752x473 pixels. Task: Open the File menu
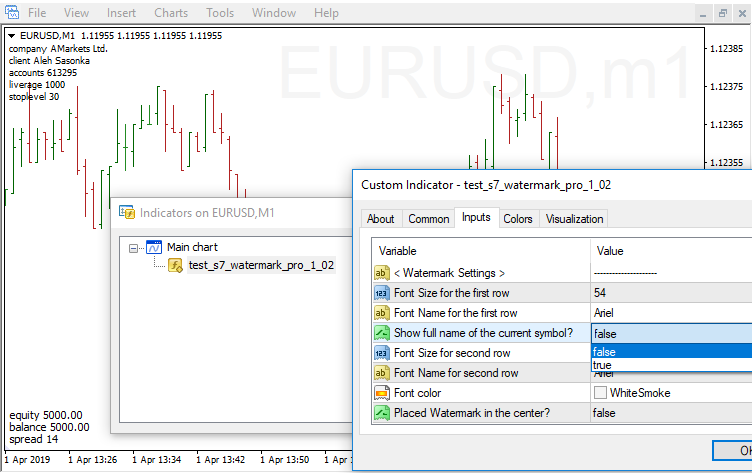pos(37,13)
